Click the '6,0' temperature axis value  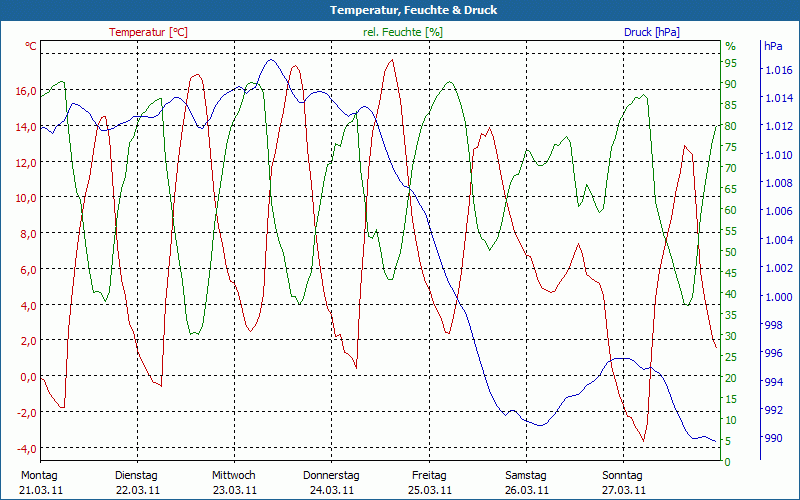(x=29, y=269)
